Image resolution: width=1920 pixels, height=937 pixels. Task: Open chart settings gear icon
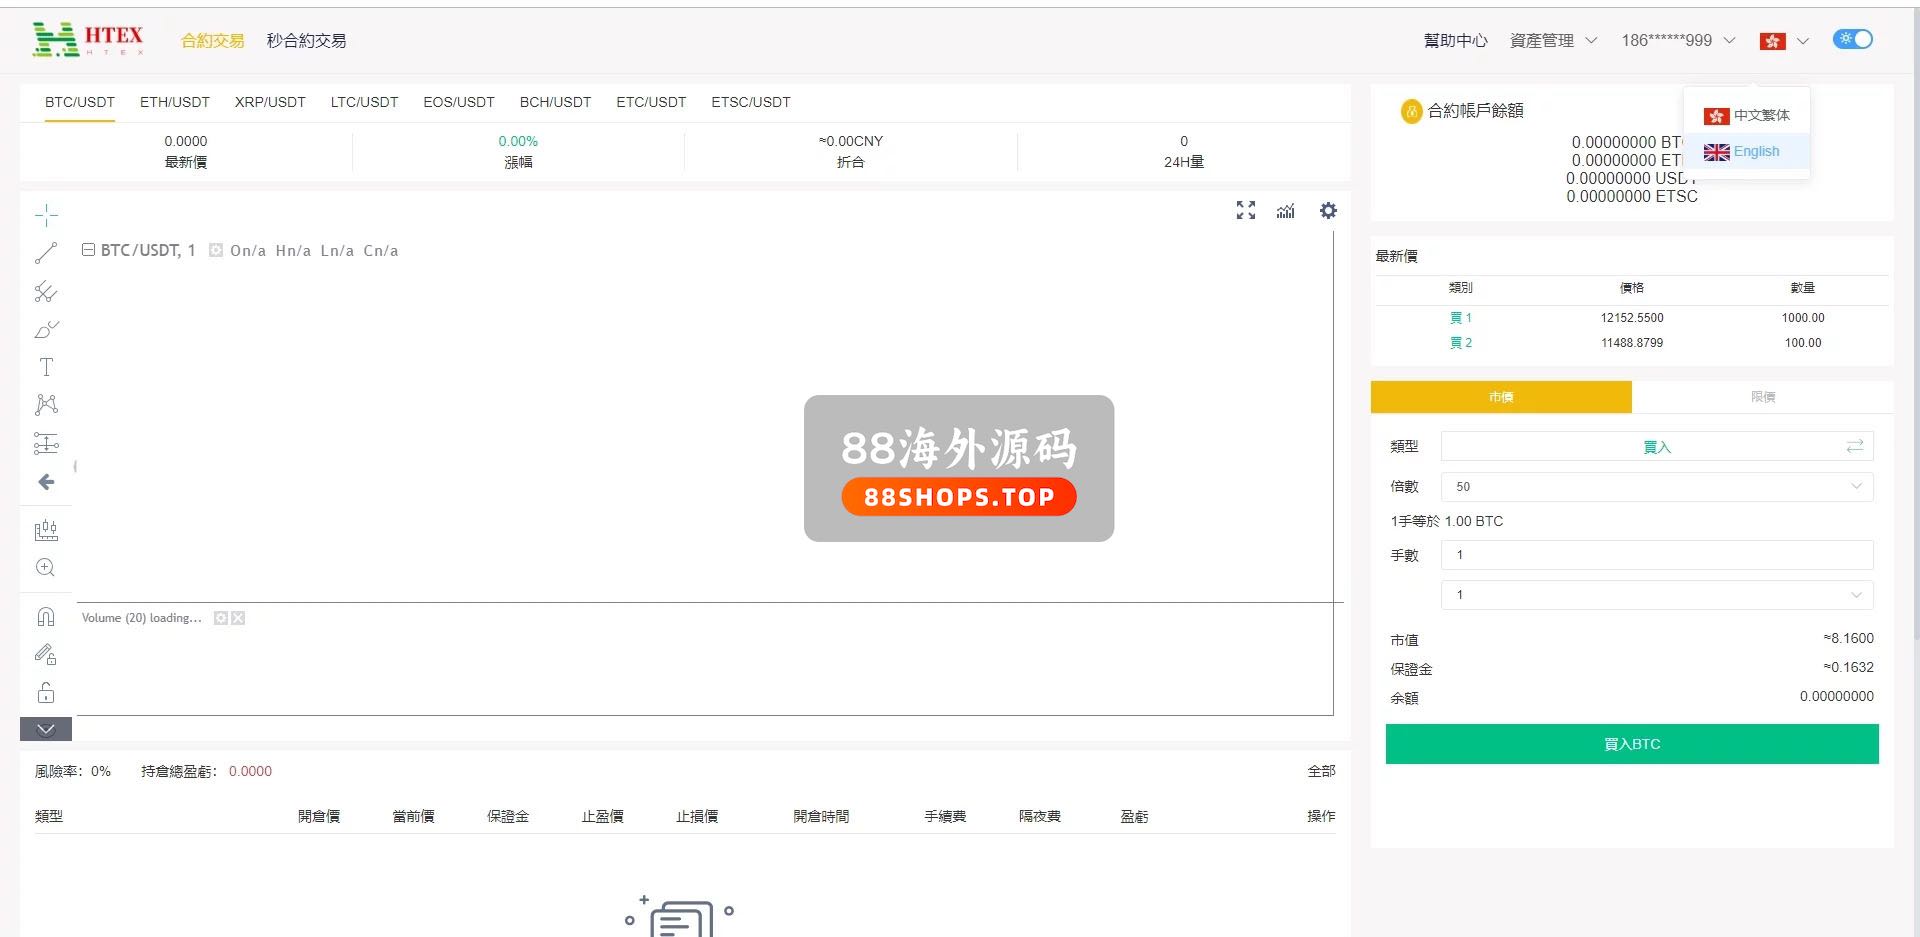(1328, 211)
